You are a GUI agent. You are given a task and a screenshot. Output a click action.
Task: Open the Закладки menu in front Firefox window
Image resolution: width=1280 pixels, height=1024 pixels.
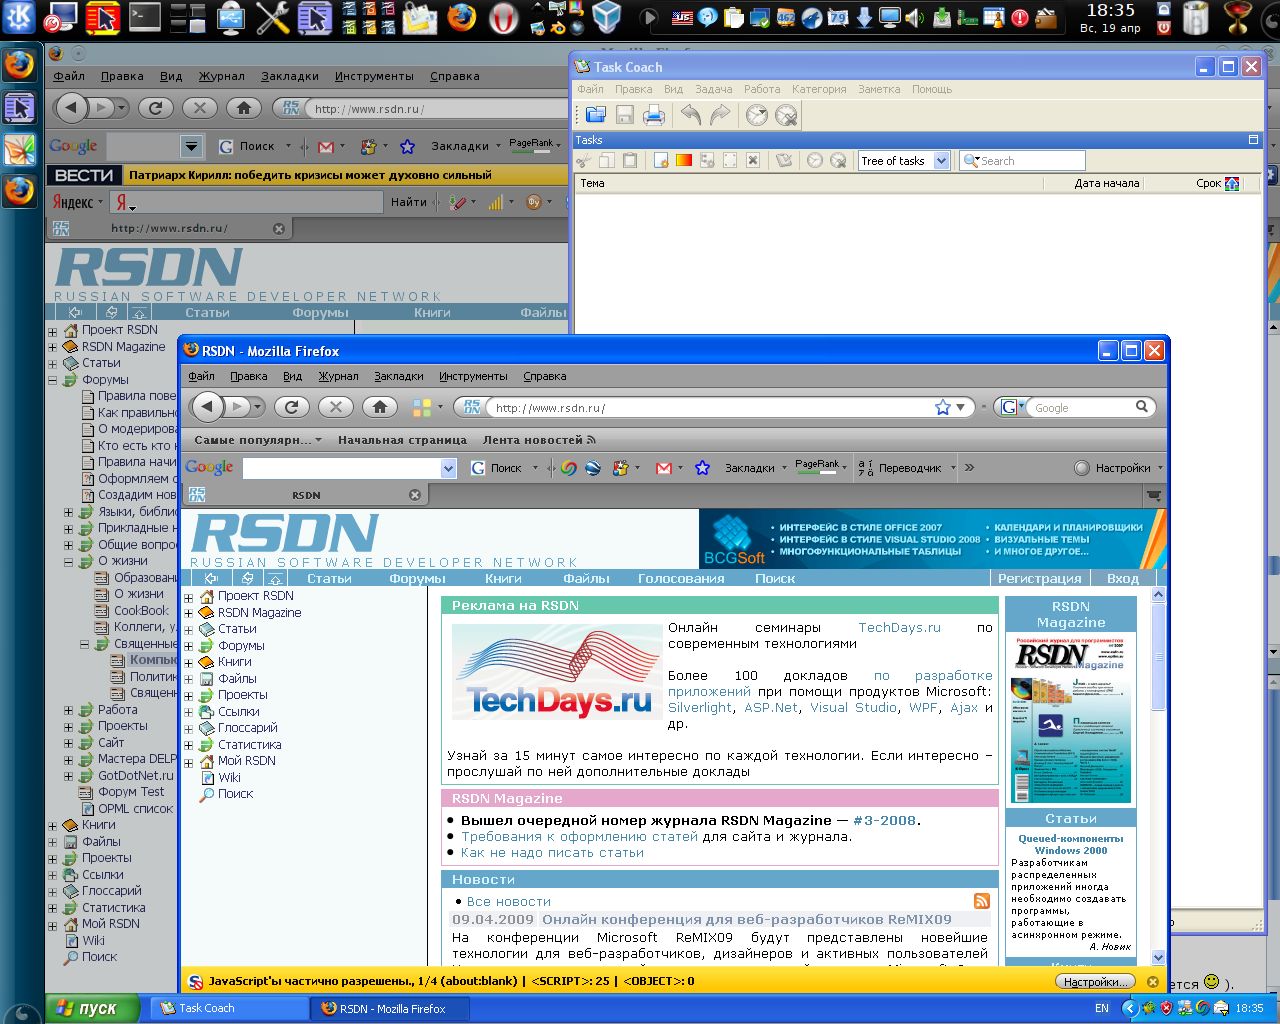coord(398,377)
